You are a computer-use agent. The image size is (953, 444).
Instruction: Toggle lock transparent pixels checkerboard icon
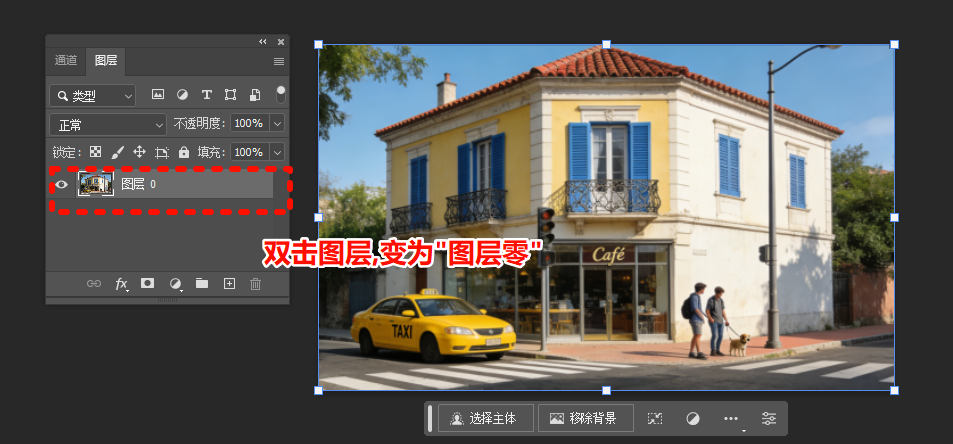coord(96,152)
